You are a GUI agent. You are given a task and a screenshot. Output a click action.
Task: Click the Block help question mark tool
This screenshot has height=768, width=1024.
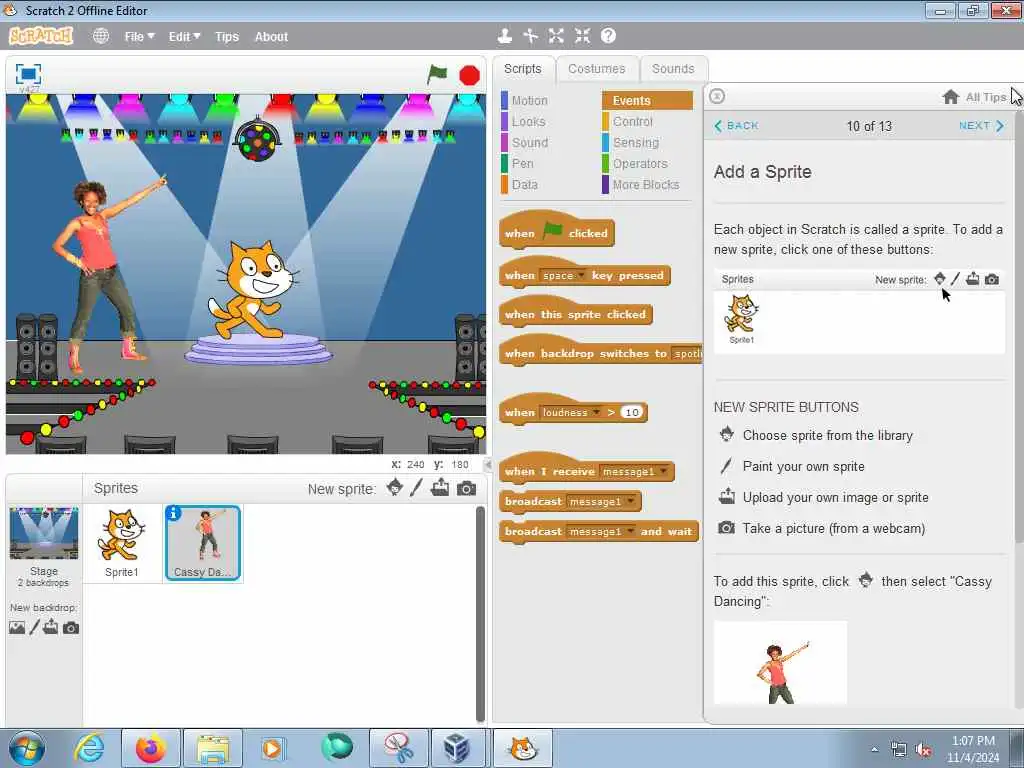pyautogui.click(x=608, y=36)
